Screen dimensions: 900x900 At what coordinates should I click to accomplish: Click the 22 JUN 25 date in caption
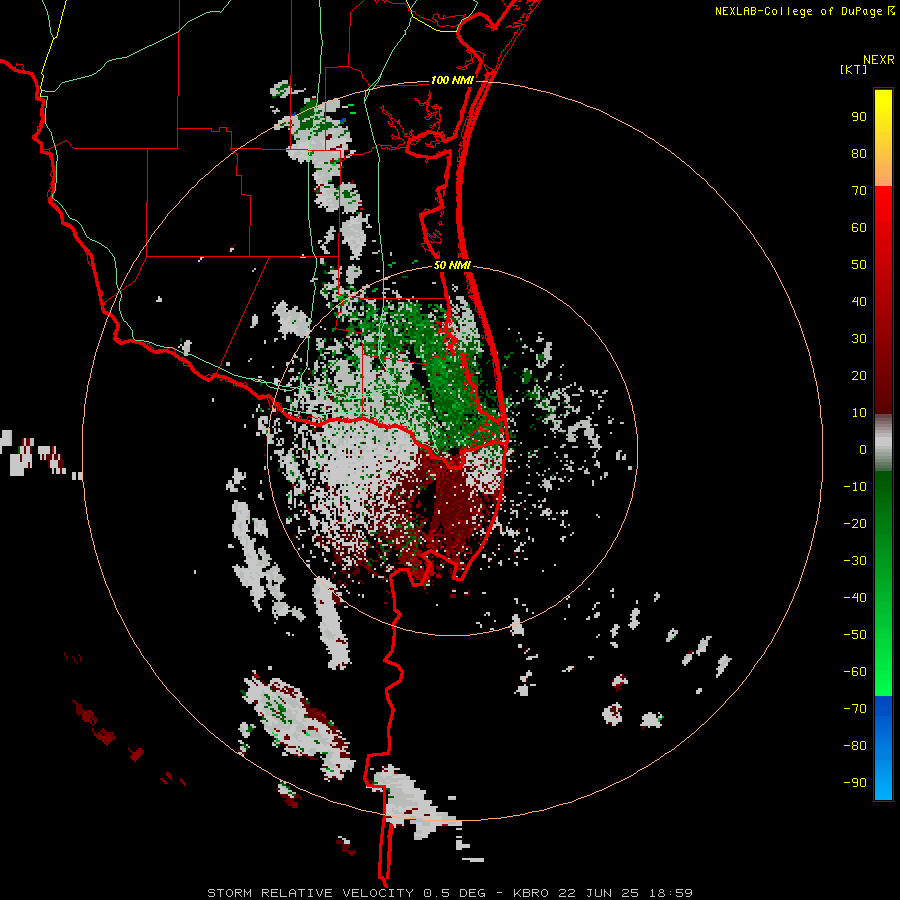coord(599,893)
